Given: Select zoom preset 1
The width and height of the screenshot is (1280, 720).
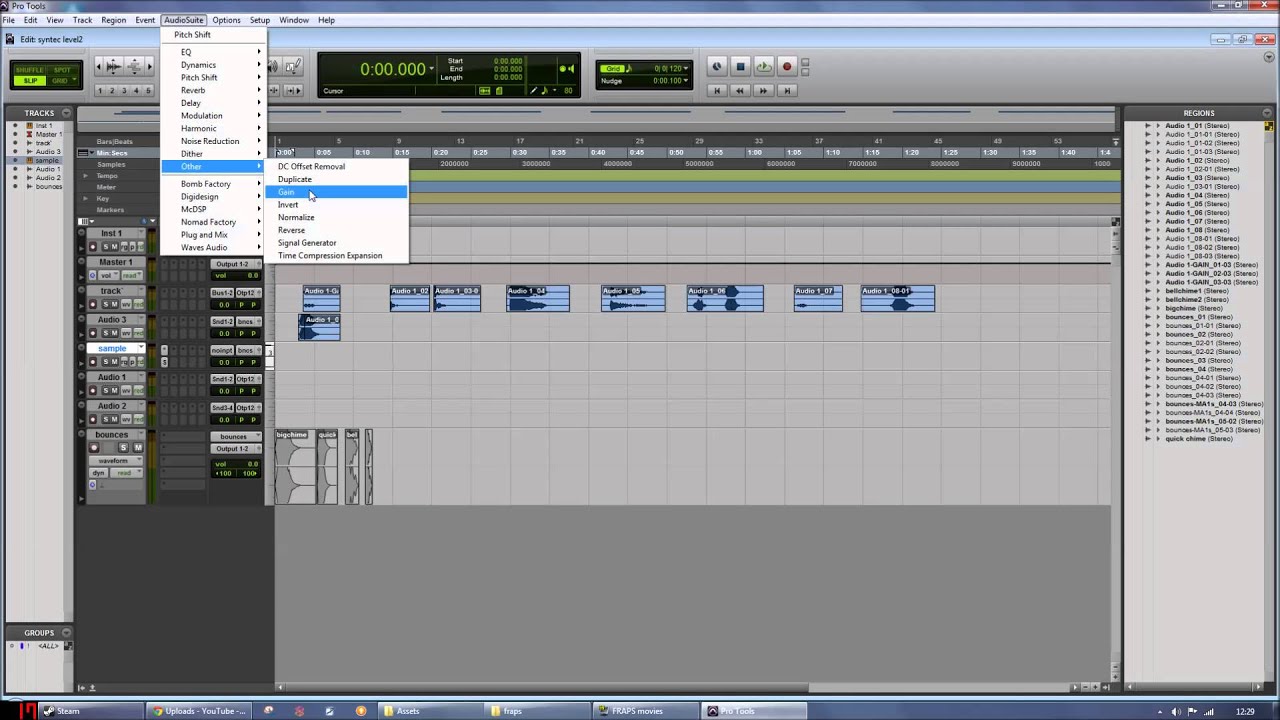Looking at the screenshot, I should [x=100, y=91].
